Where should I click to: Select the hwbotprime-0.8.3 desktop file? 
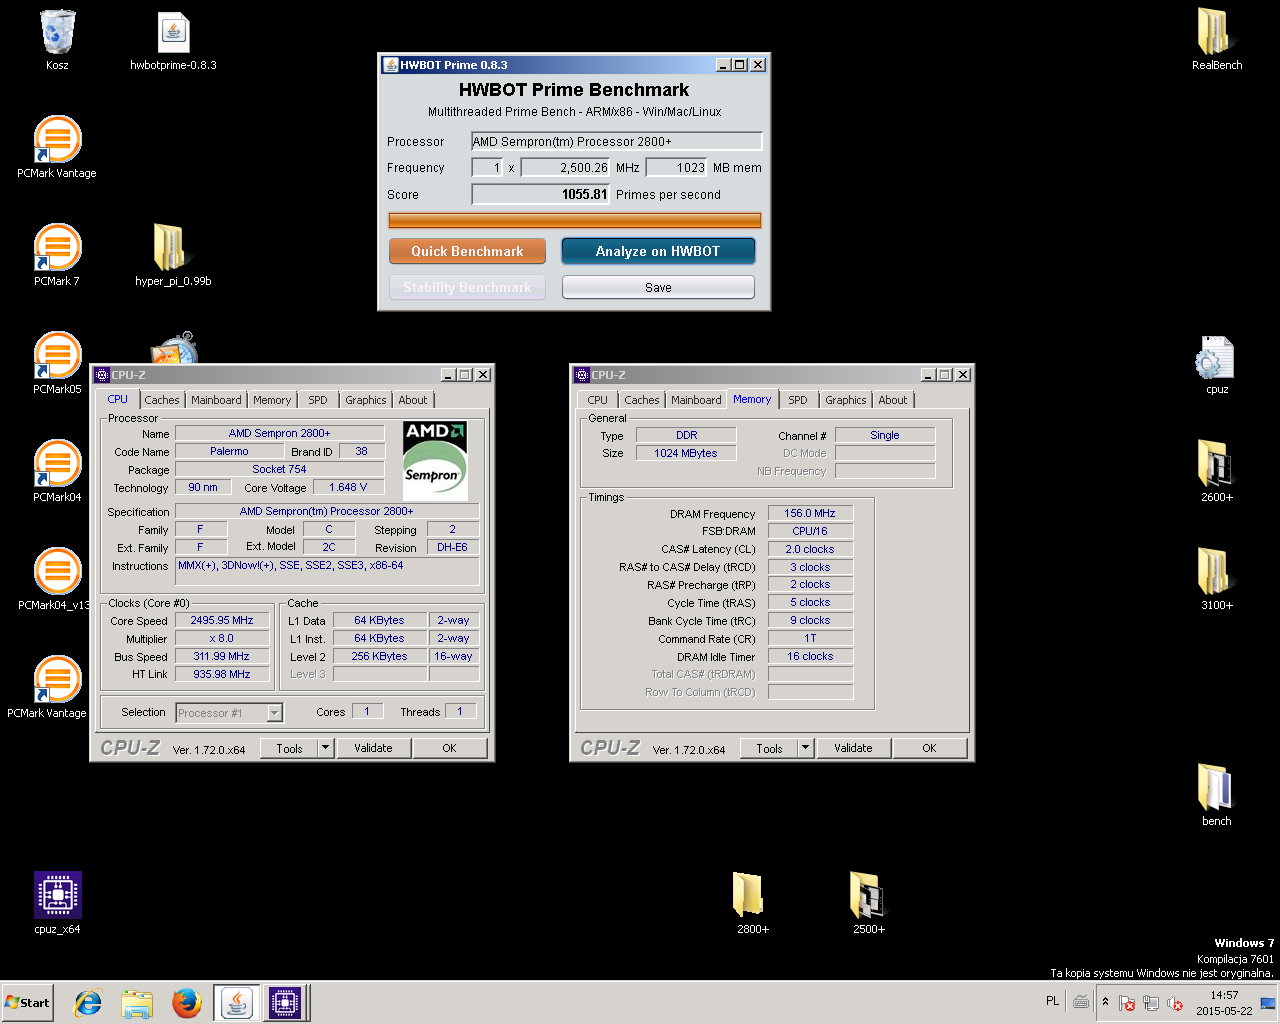pyautogui.click(x=173, y=32)
